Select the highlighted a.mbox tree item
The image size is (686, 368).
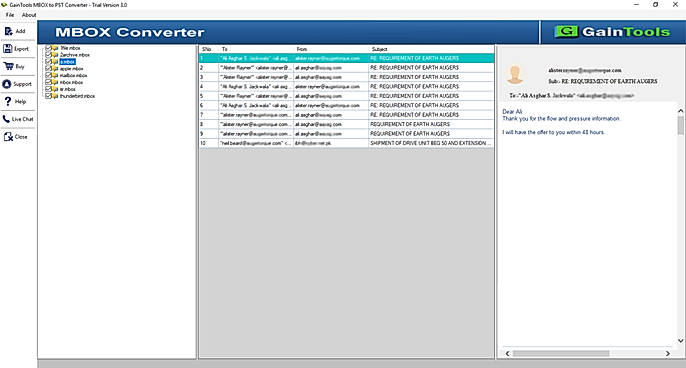[x=67, y=62]
